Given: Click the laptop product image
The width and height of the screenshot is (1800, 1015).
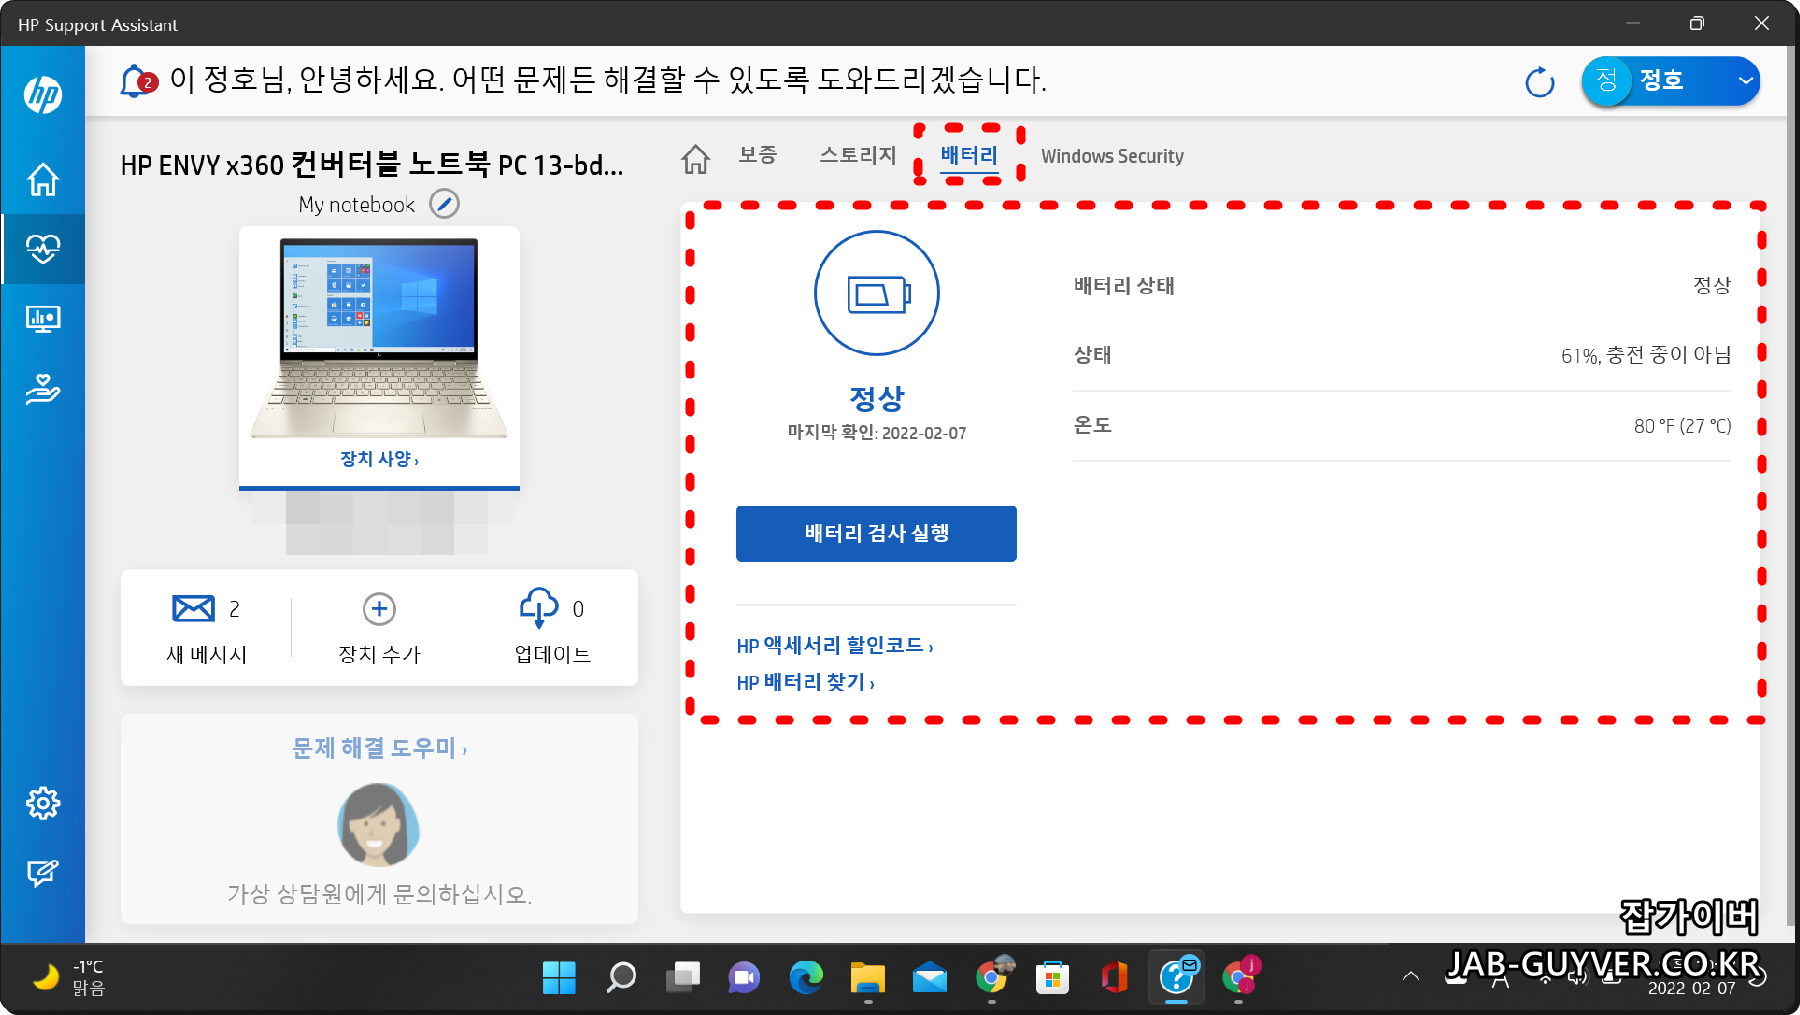Looking at the screenshot, I should tap(379, 338).
